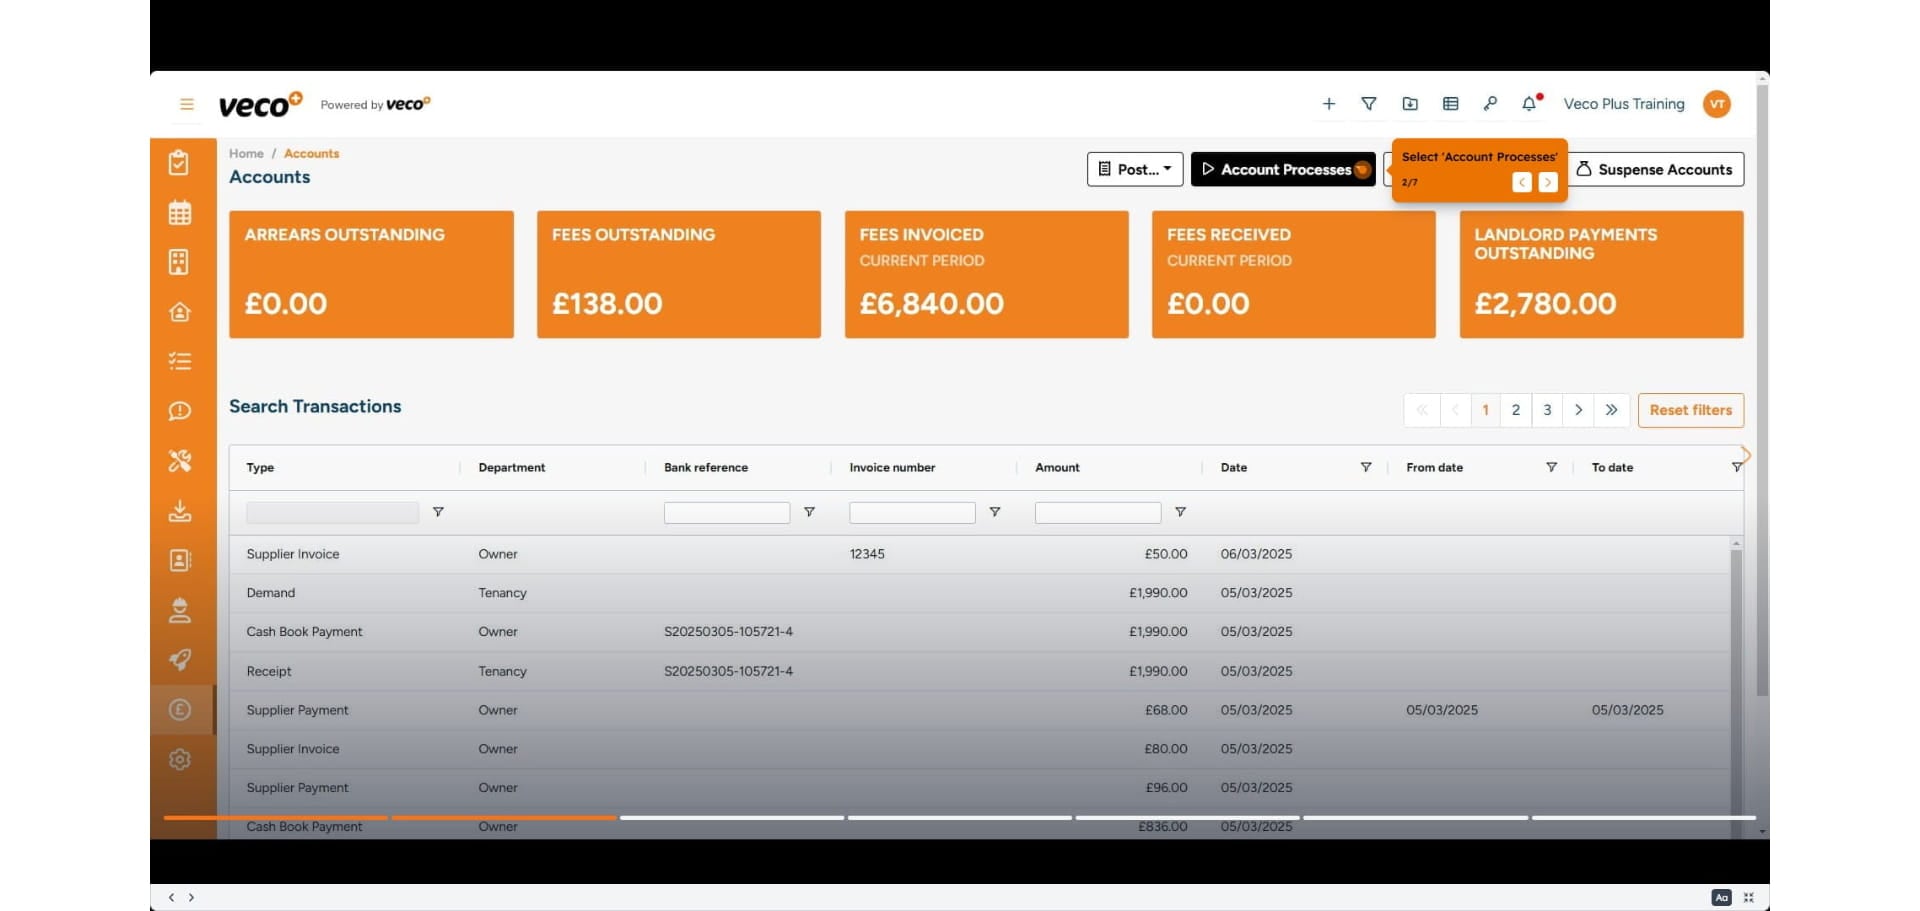This screenshot has width=1920, height=911.
Task: Jump to the last transactions page
Action: click(1611, 410)
